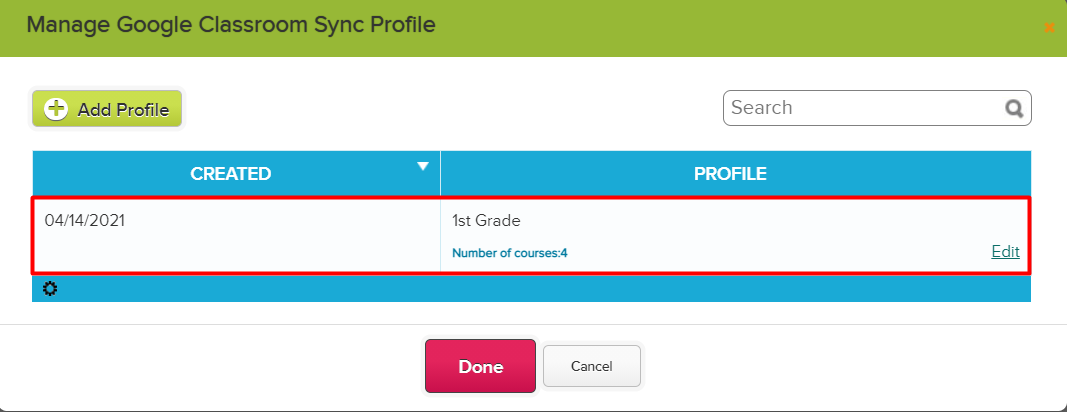Viewport: 1067px width, 412px height.
Task: Click the magnifying glass search icon
Action: (x=1014, y=109)
